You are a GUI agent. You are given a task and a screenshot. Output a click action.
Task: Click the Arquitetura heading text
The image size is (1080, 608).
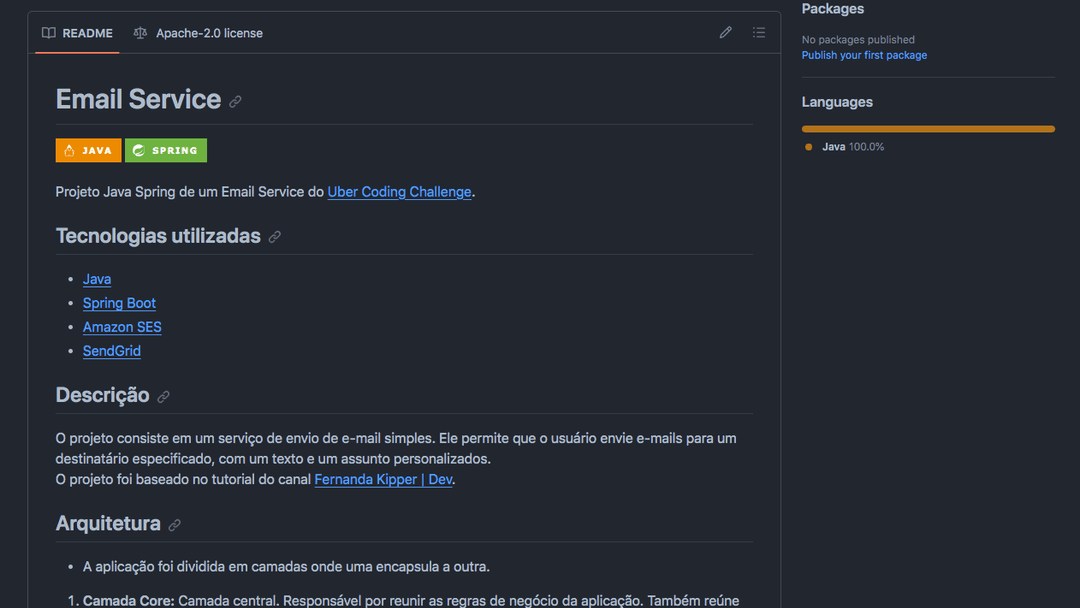pyautogui.click(x=107, y=523)
